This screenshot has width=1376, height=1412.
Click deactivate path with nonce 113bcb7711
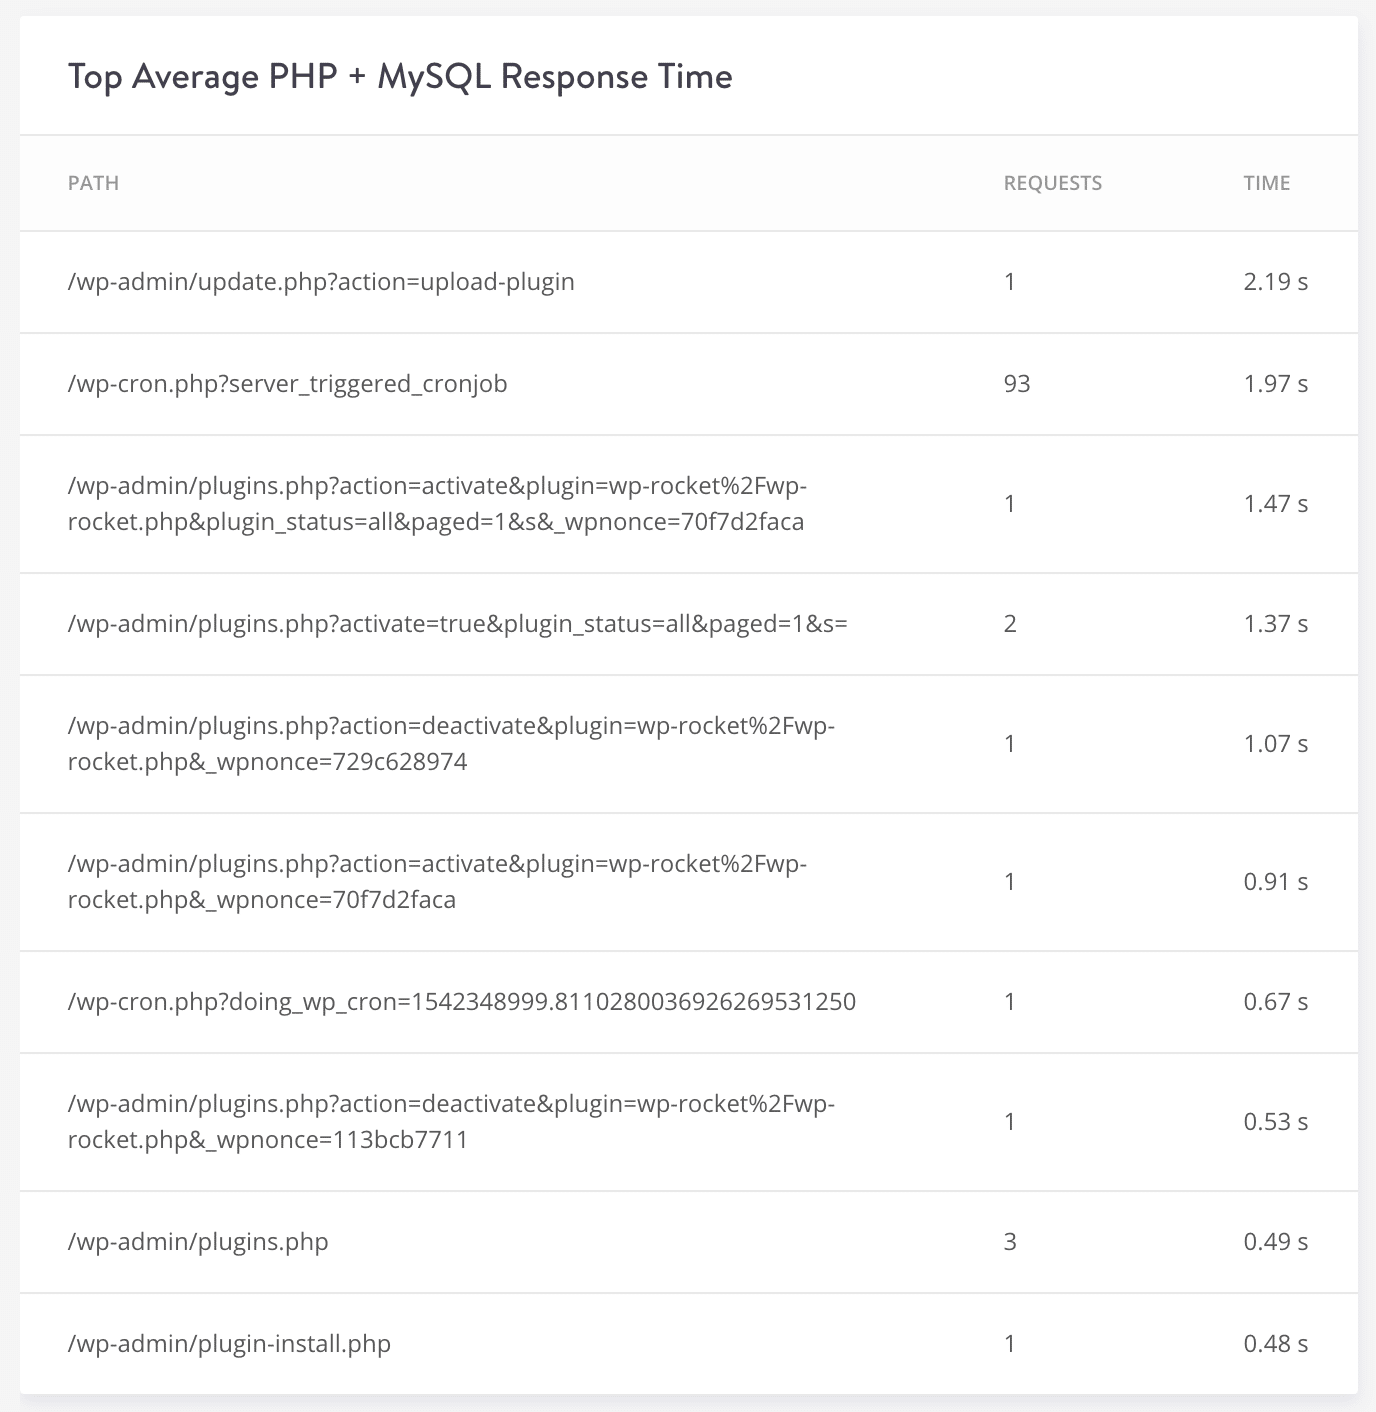coord(451,1122)
